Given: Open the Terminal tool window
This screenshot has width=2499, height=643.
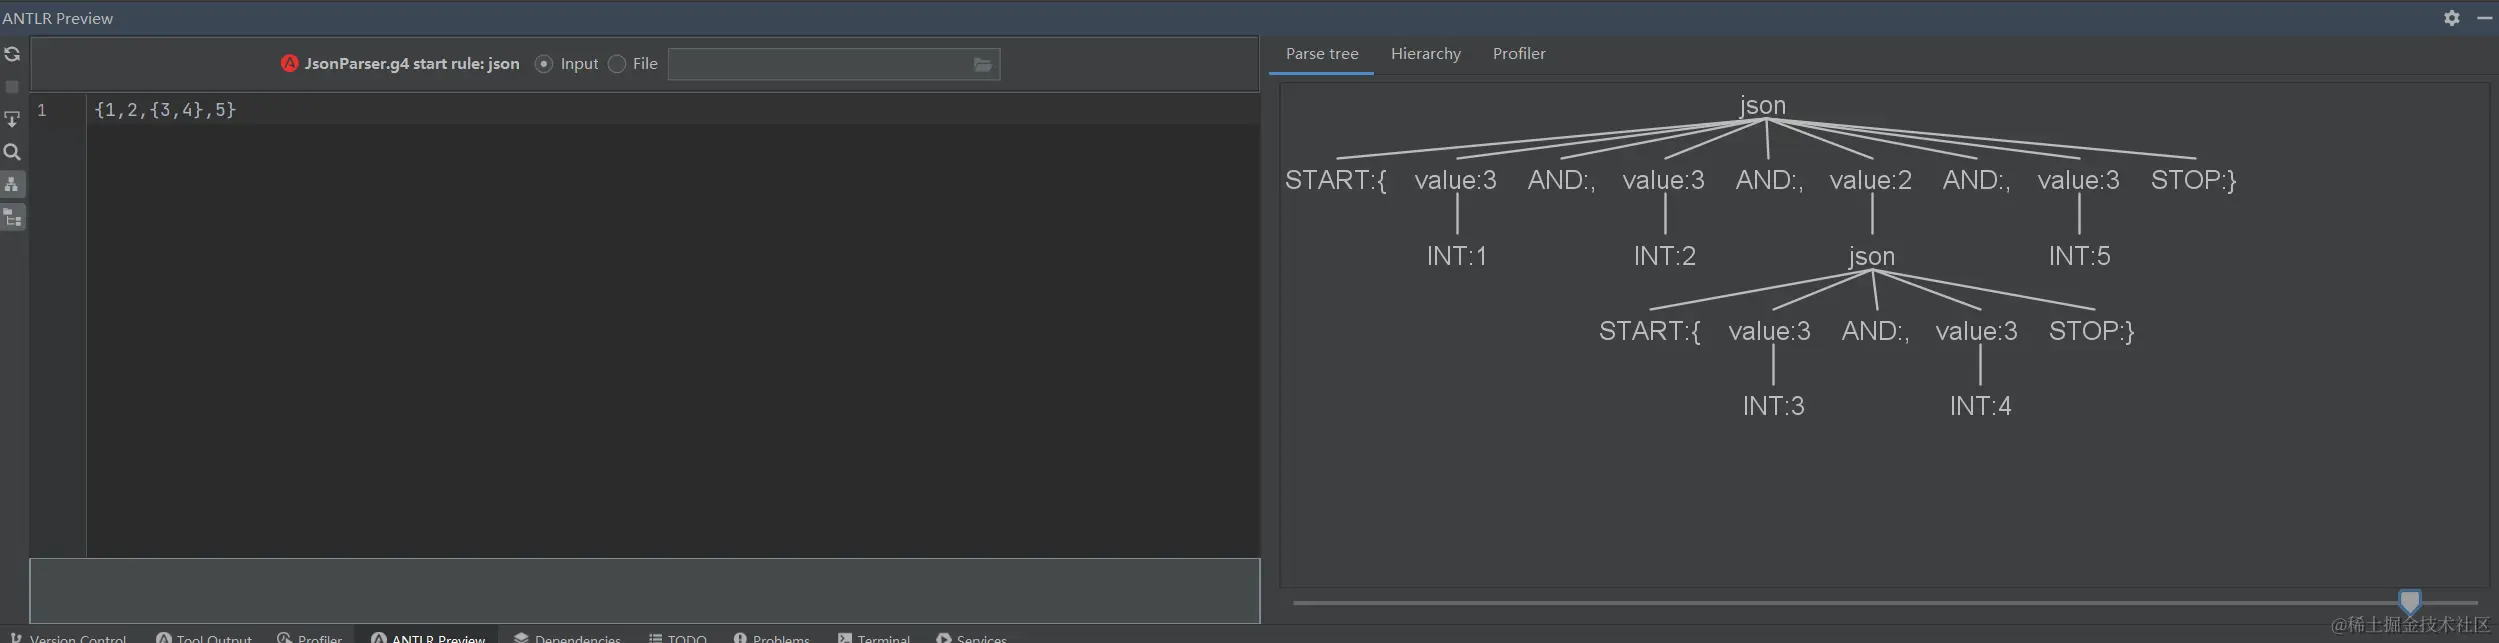Looking at the screenshot, I should click(x=874, y=637).
